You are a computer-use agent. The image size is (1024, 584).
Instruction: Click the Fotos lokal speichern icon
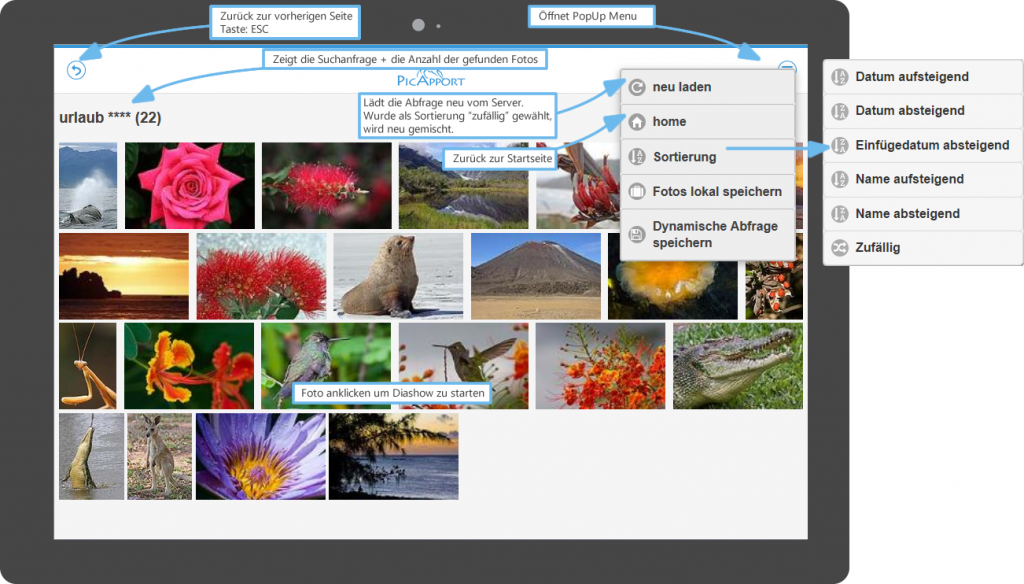click(636, 191)
